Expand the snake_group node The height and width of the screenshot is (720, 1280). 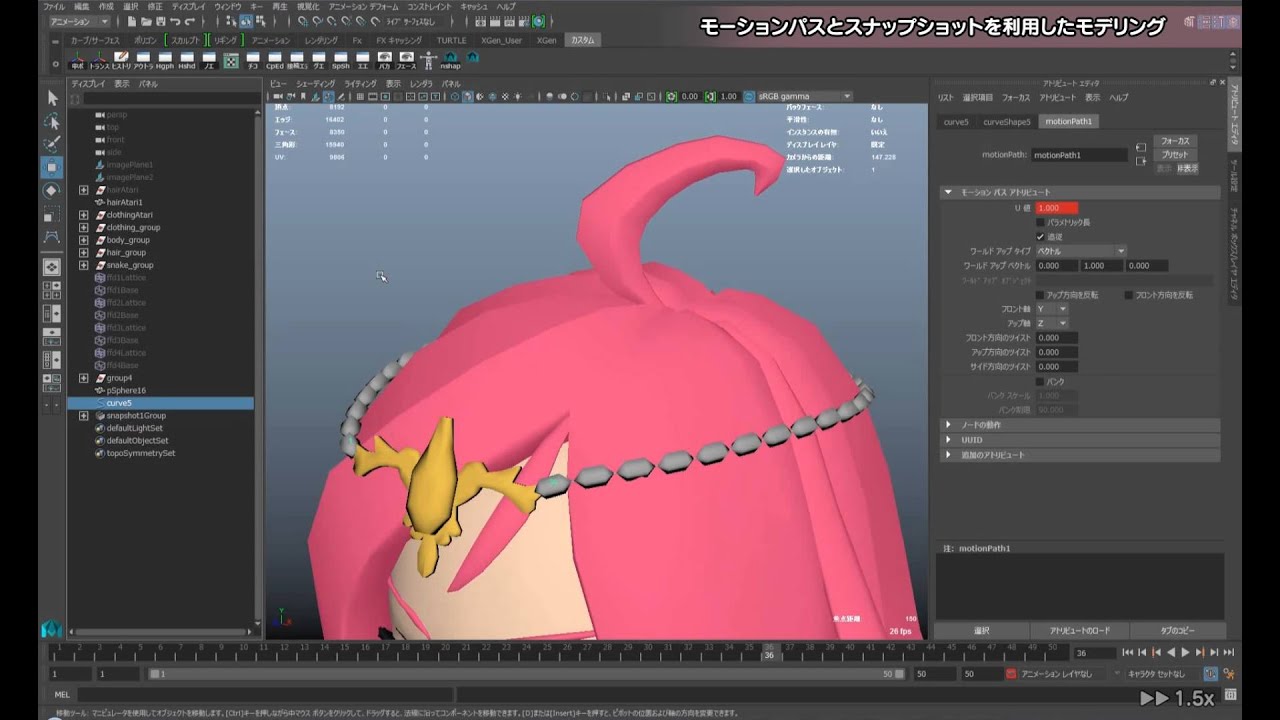(x=84, y=265)
